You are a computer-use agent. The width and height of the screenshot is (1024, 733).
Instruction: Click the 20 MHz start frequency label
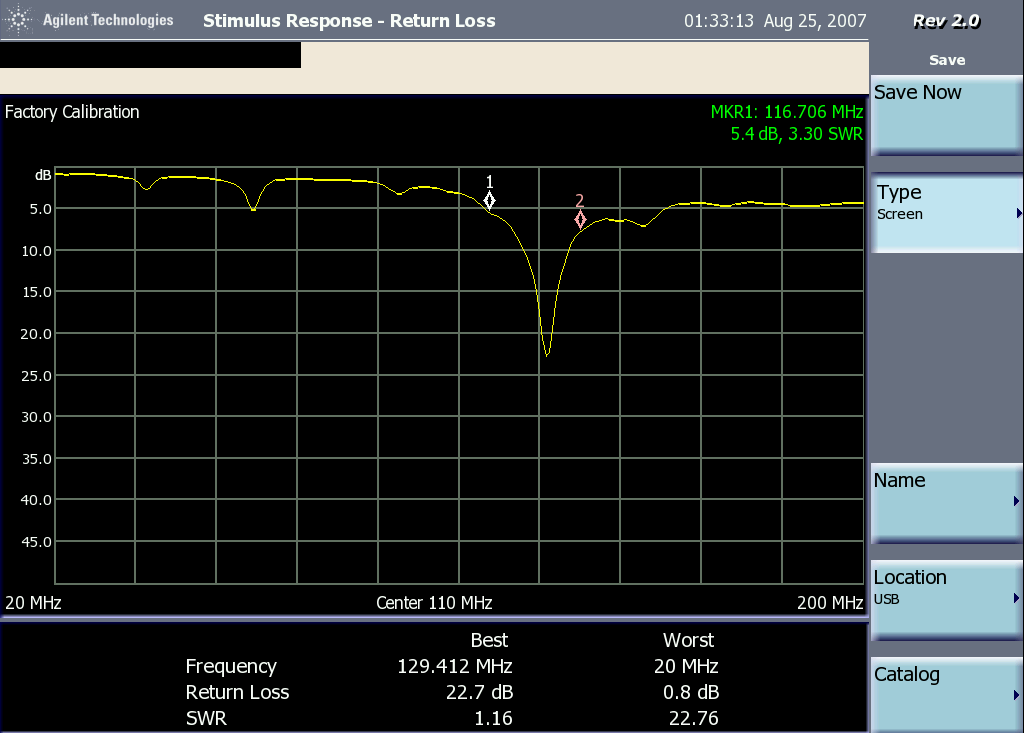(33, 603)
